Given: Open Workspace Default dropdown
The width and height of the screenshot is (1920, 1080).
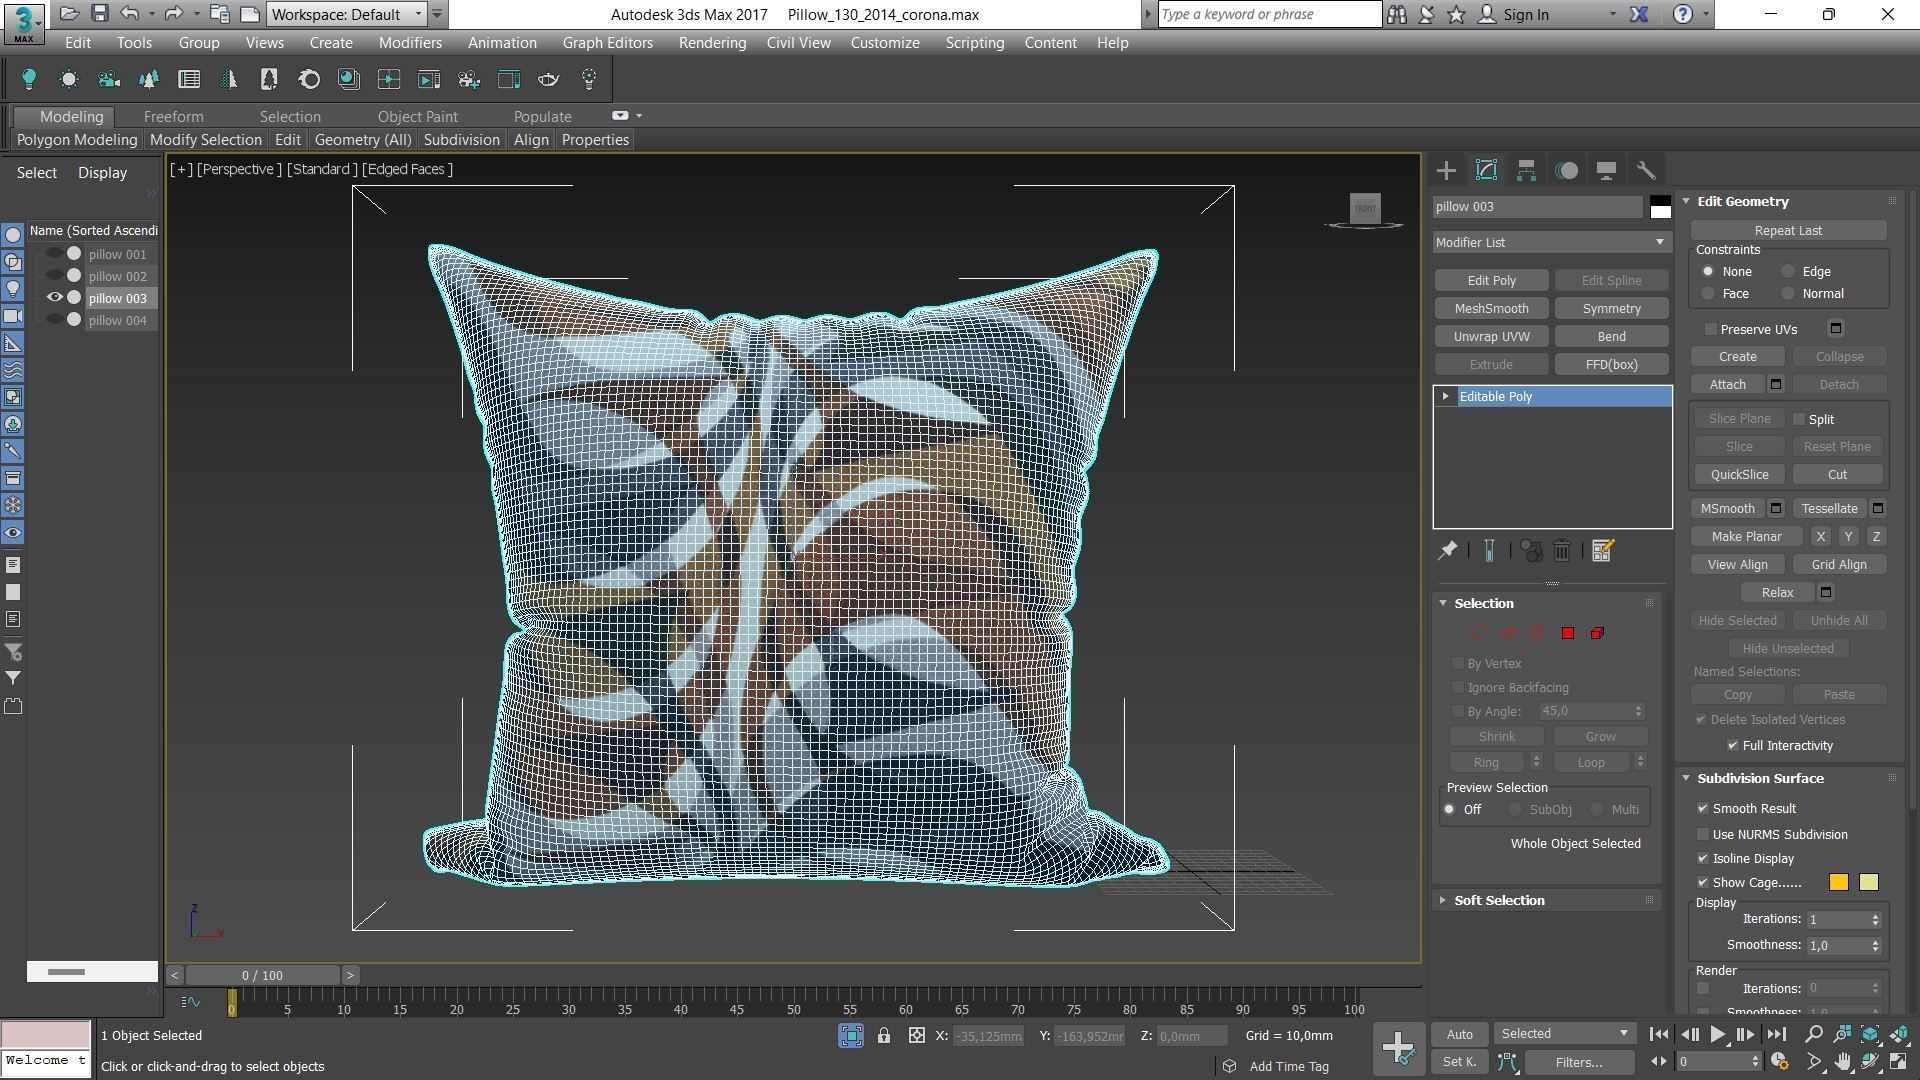Looking at the screenshot, I should coord(346,14).
